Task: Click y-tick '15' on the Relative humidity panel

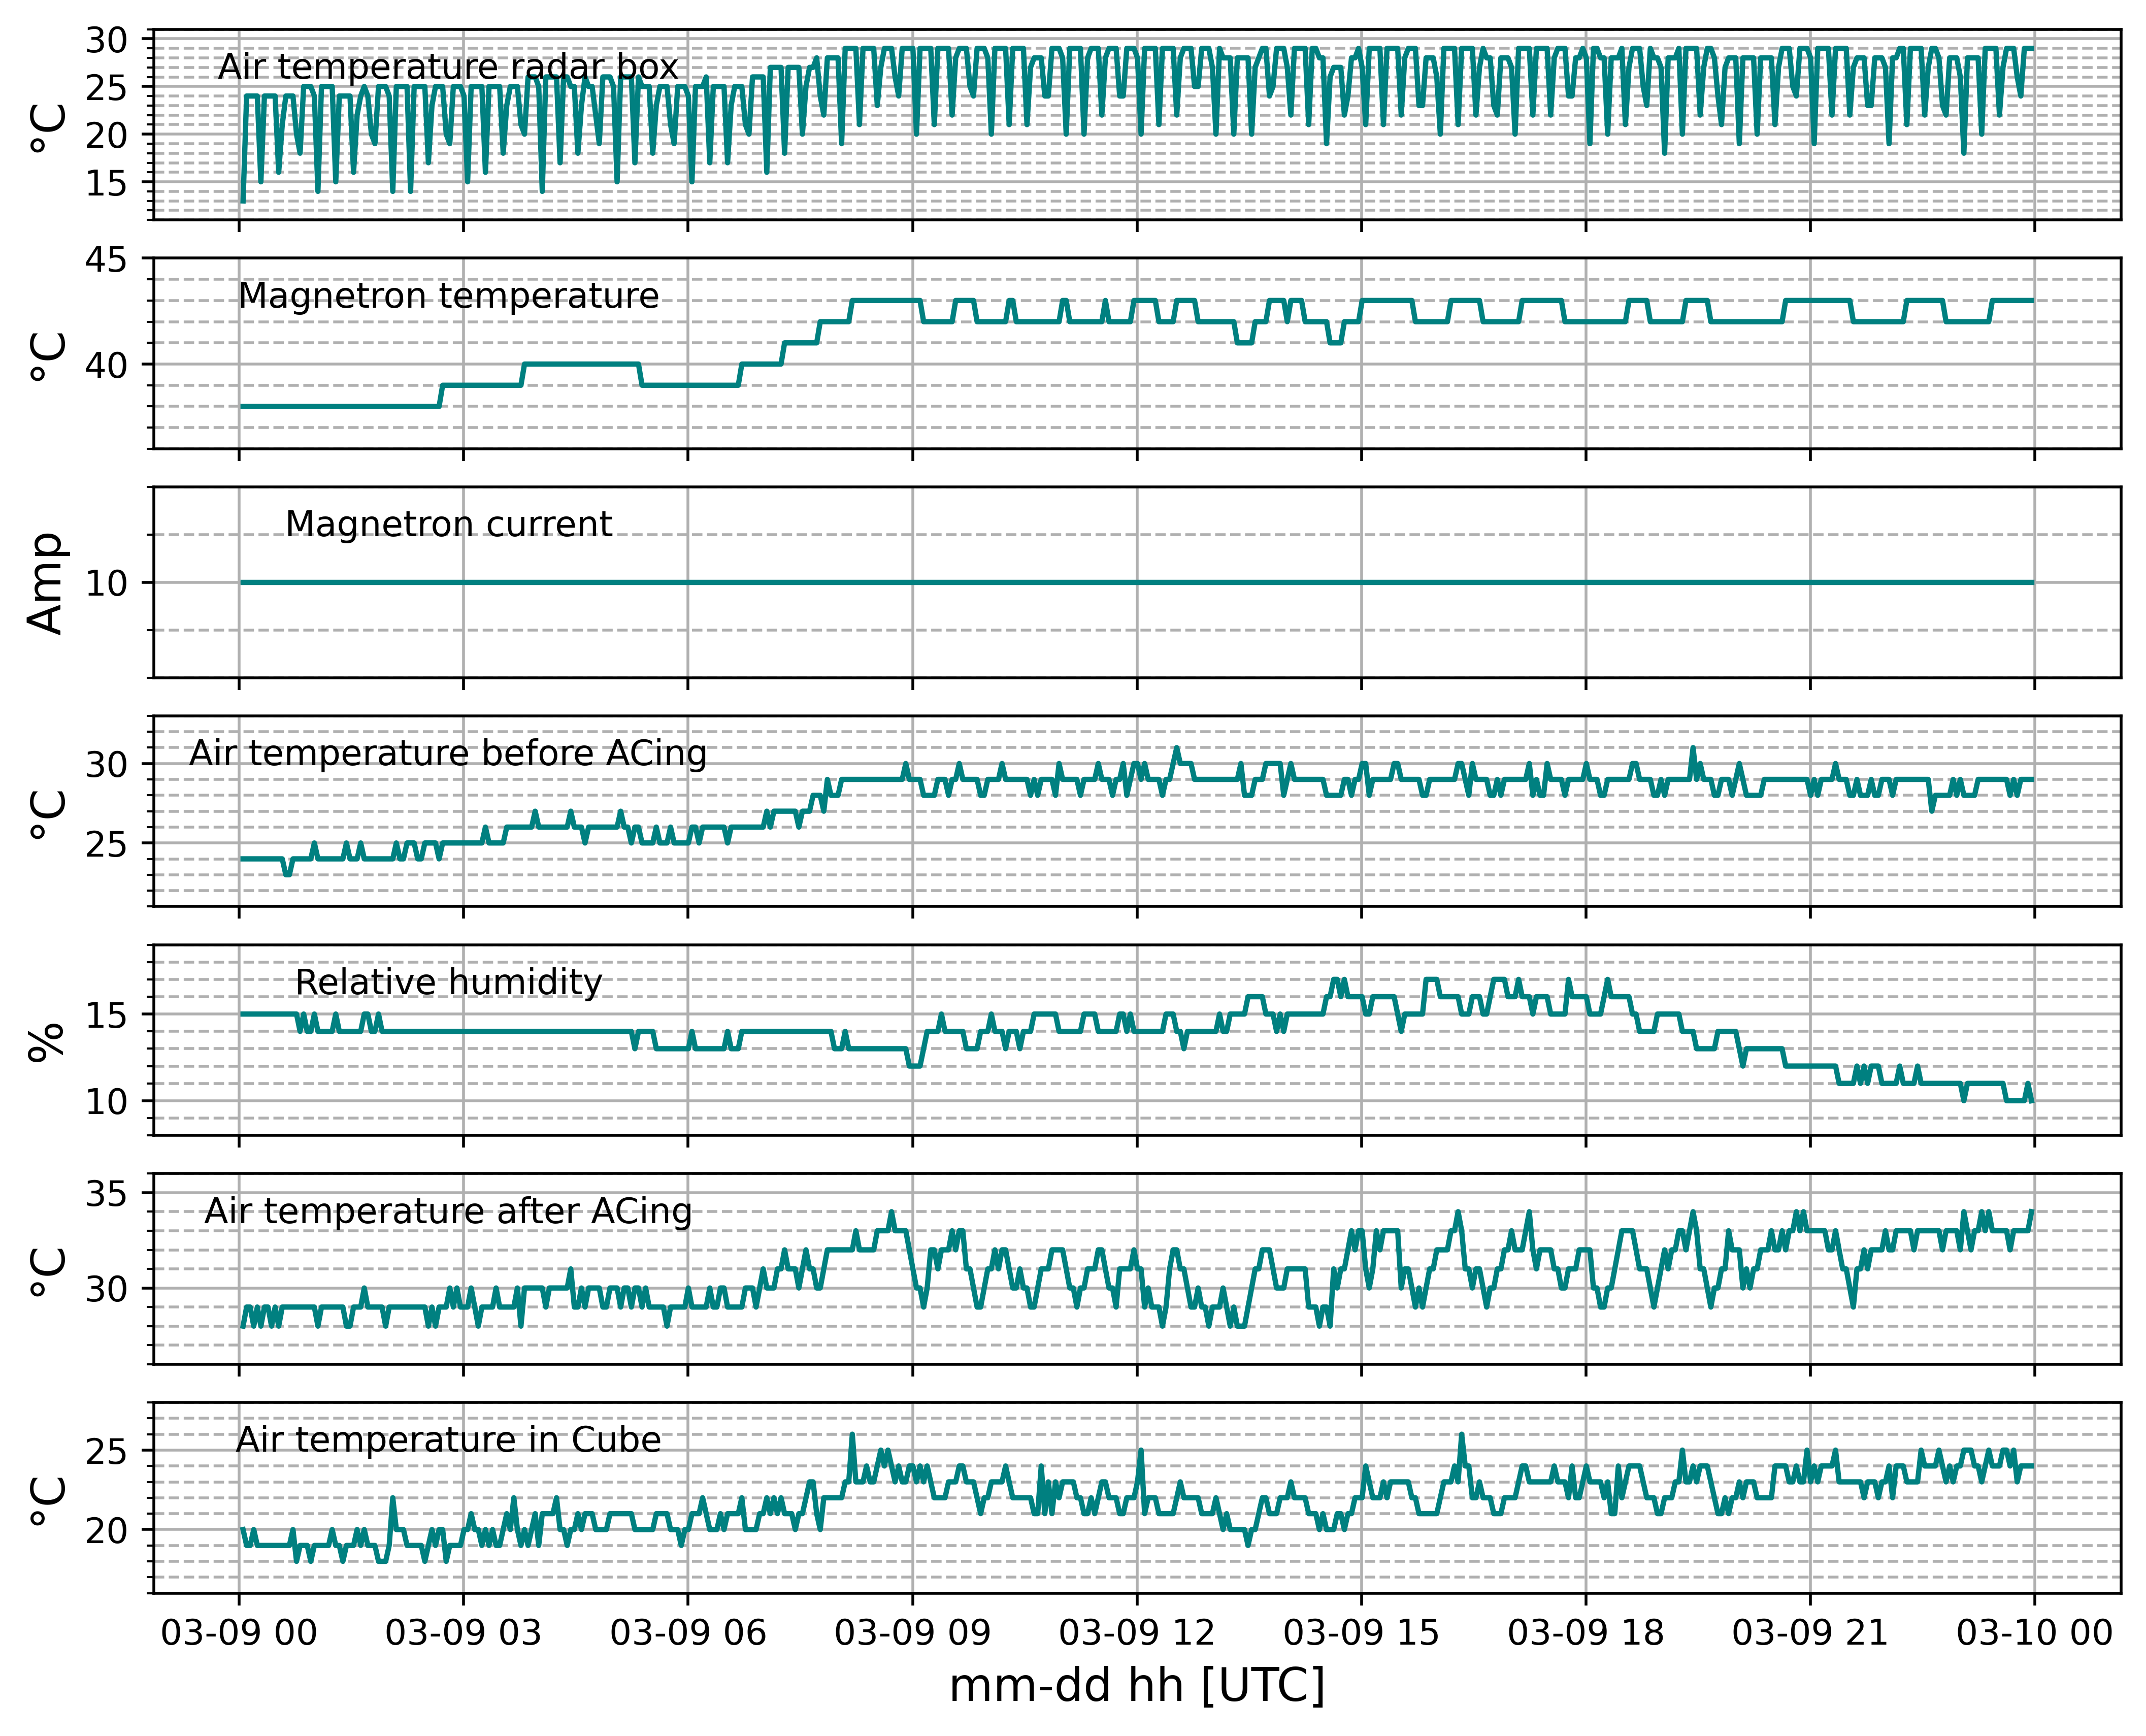Action: [107, 1016]
